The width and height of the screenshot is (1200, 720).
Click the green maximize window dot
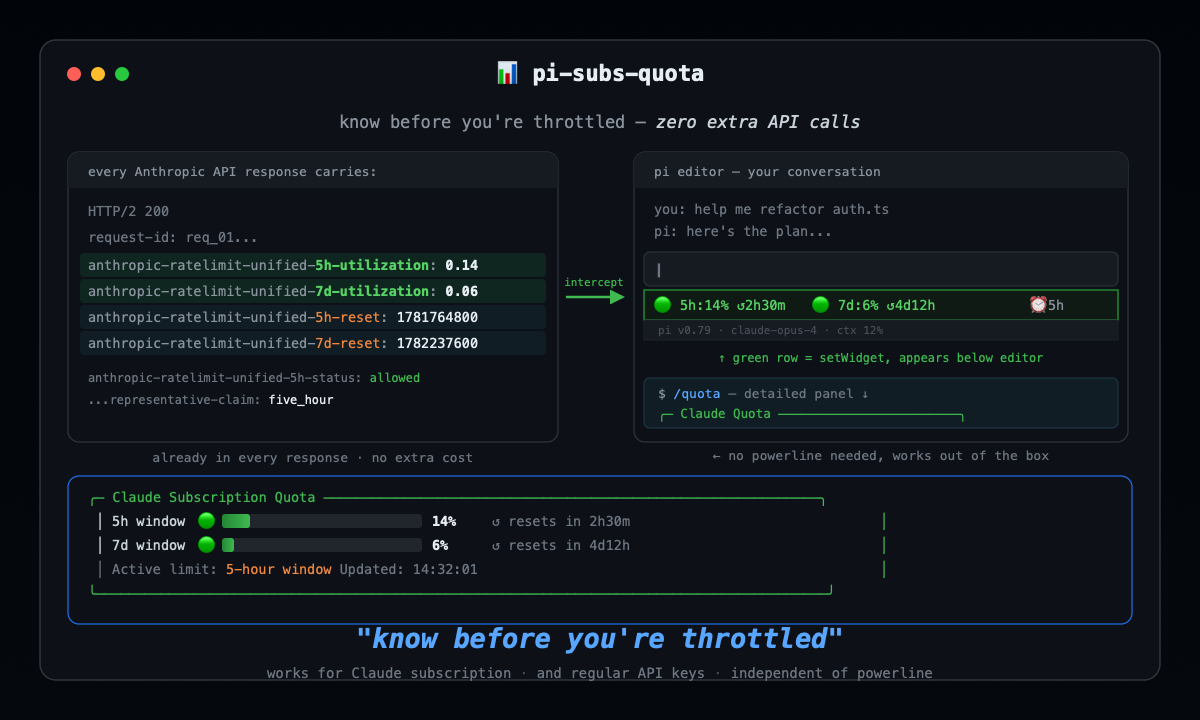point(122,74)
